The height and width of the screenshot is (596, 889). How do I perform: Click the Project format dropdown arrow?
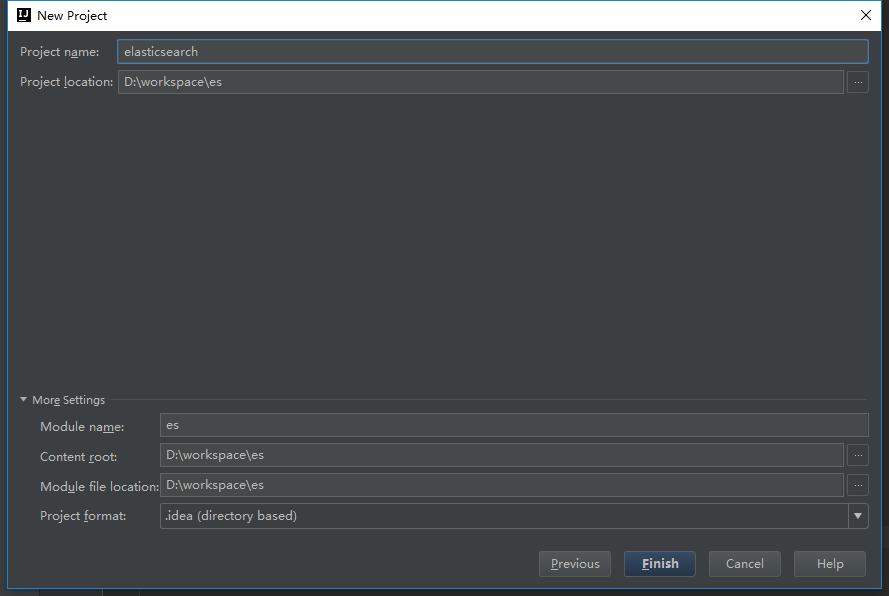click(858, 516)
